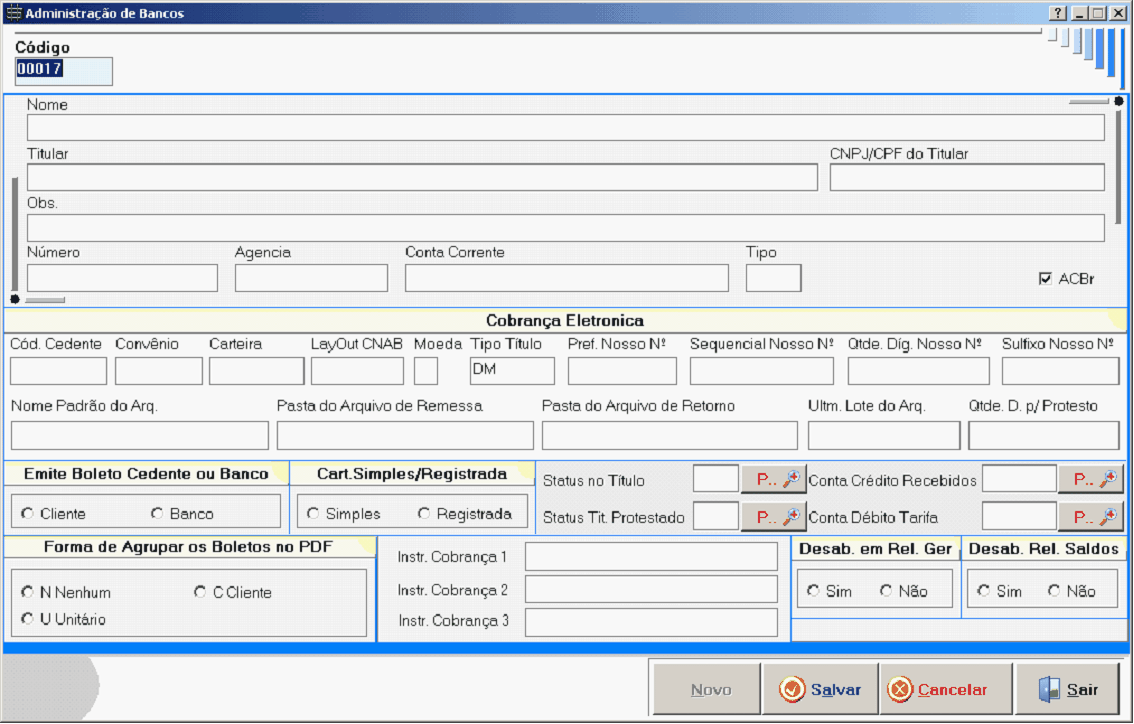Select Sim under Desab. em Rel. Ger
Screen dimensions: 1134x724
point(813,591)
